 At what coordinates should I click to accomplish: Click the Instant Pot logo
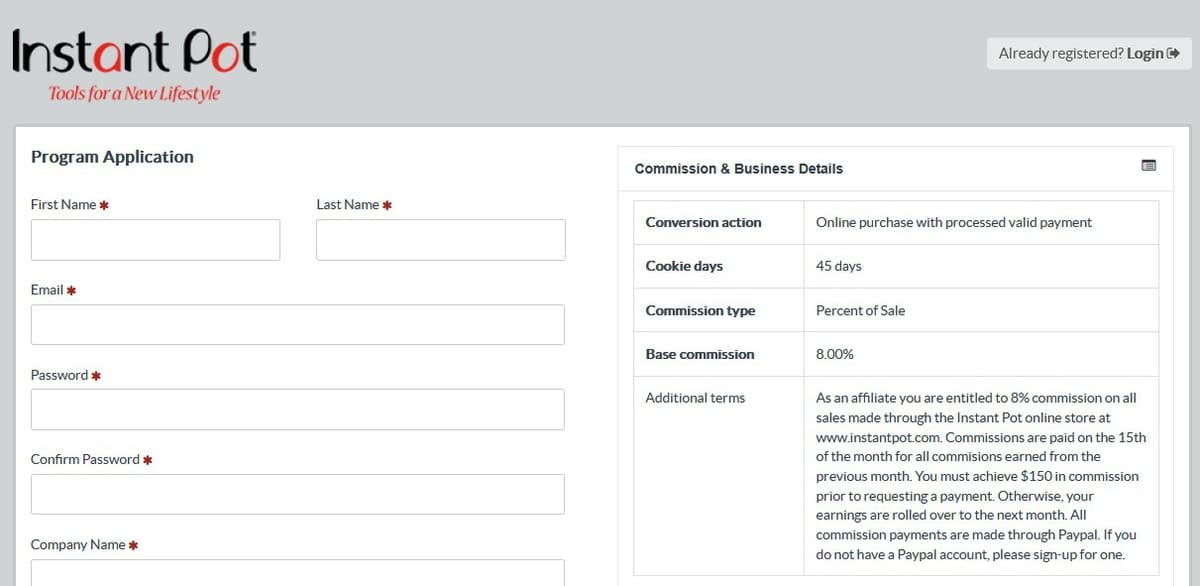point(134,65)
